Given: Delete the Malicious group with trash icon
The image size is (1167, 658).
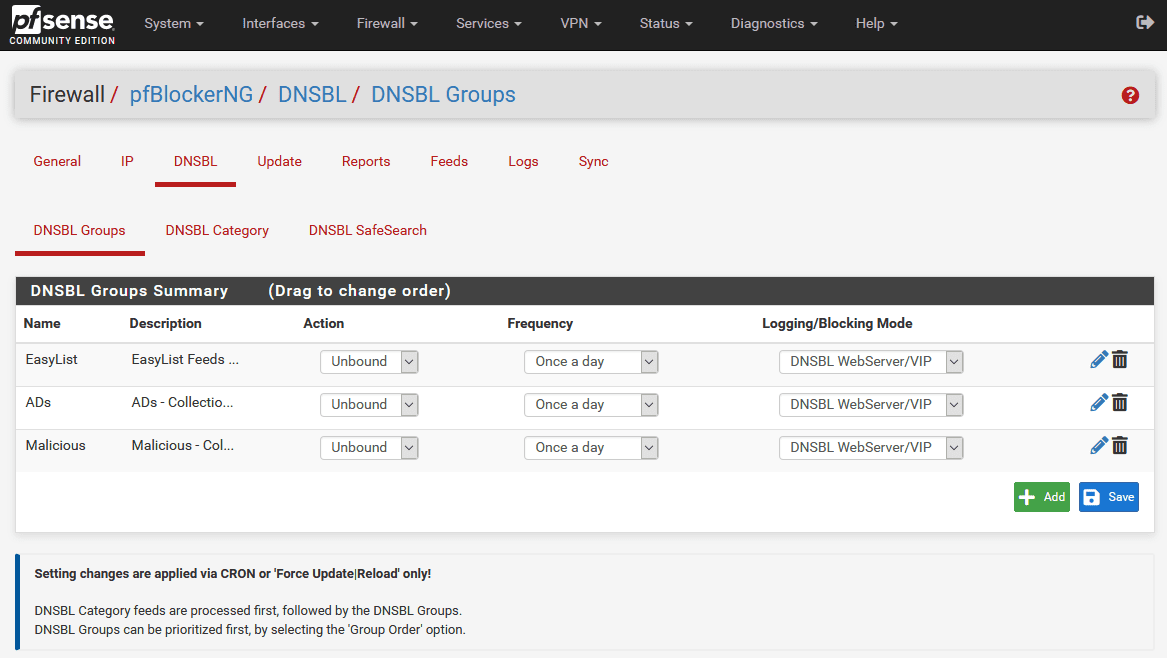Looking at the screenshot, I should pyautogui.click(x=1120, y=447).
